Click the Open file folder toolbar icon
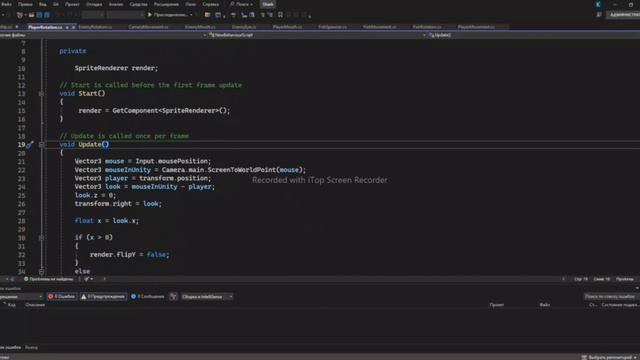Image resolution: width=640 pixels, height=360 pixels. [x=31, y=15]
